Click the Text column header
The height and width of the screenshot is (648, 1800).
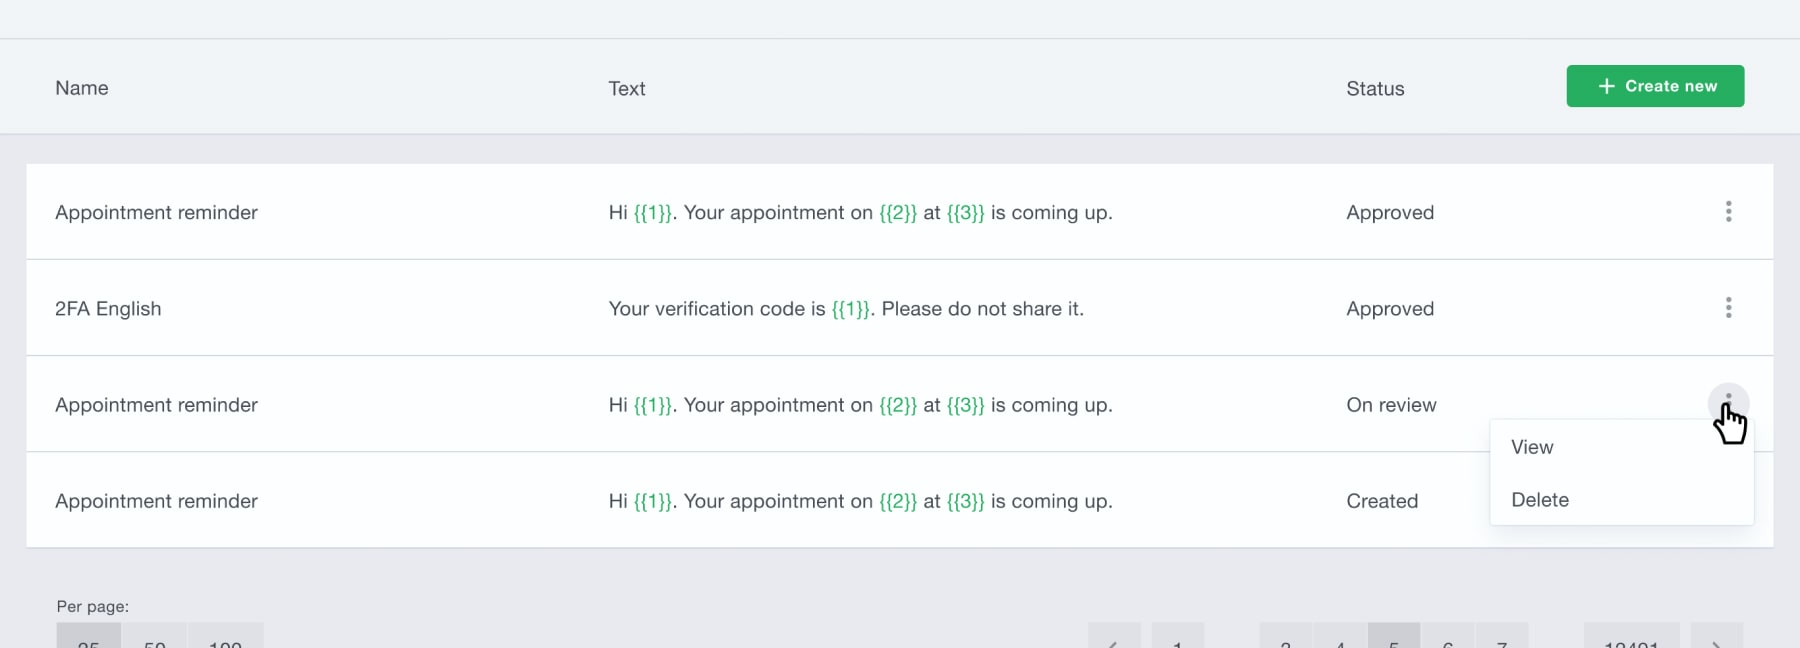627,88
